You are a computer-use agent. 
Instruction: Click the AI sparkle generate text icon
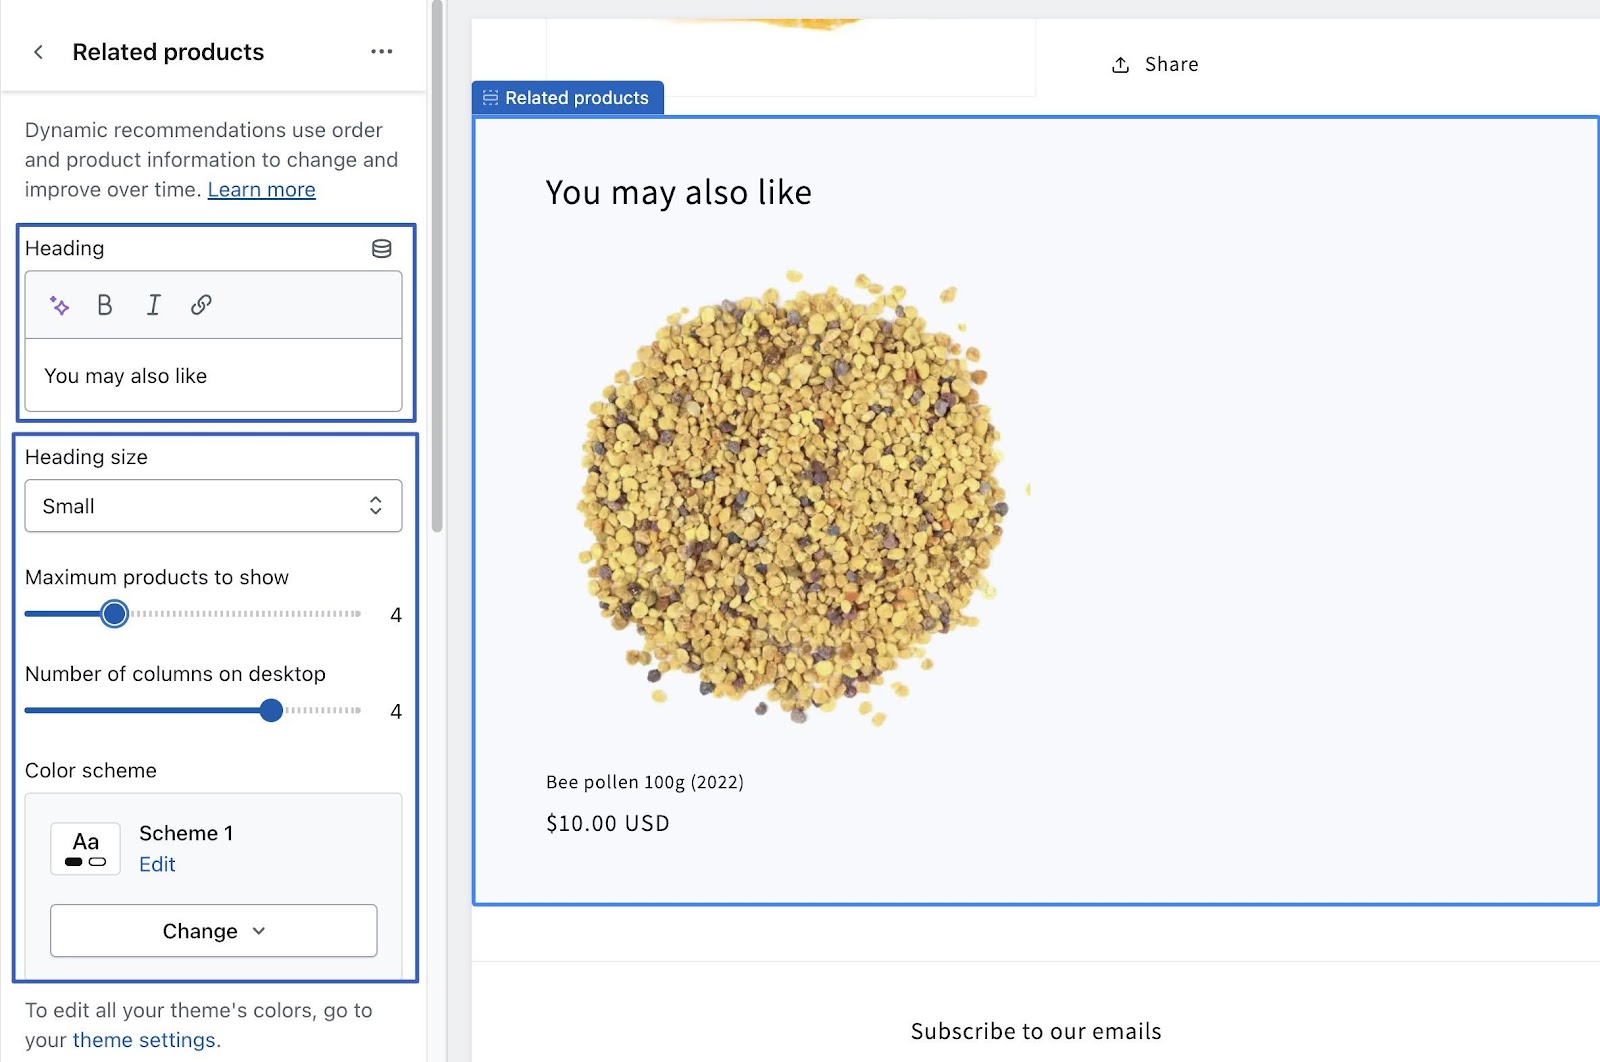[x=60, y=306]
